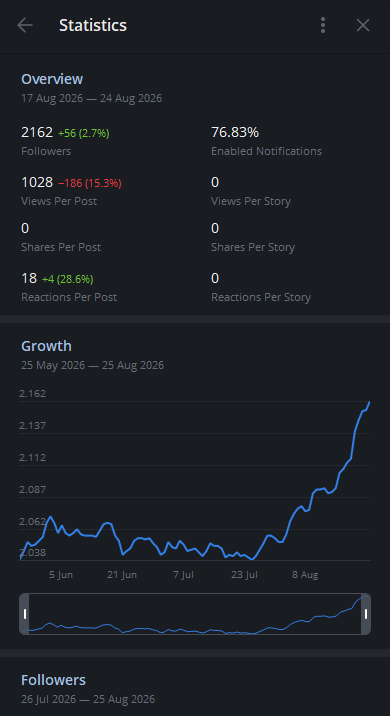Viewport: 390px width, 716px height.
Task: Click the Views Per Story stat
Action: (251, 190)
